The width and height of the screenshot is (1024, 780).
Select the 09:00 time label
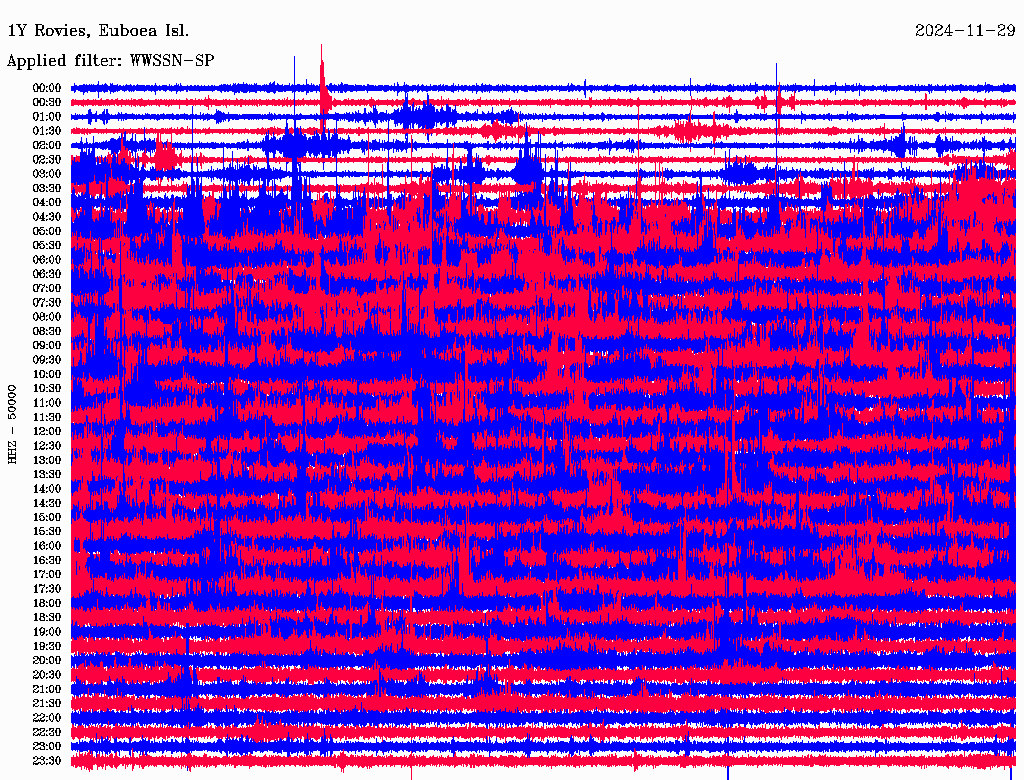[46, 346]
